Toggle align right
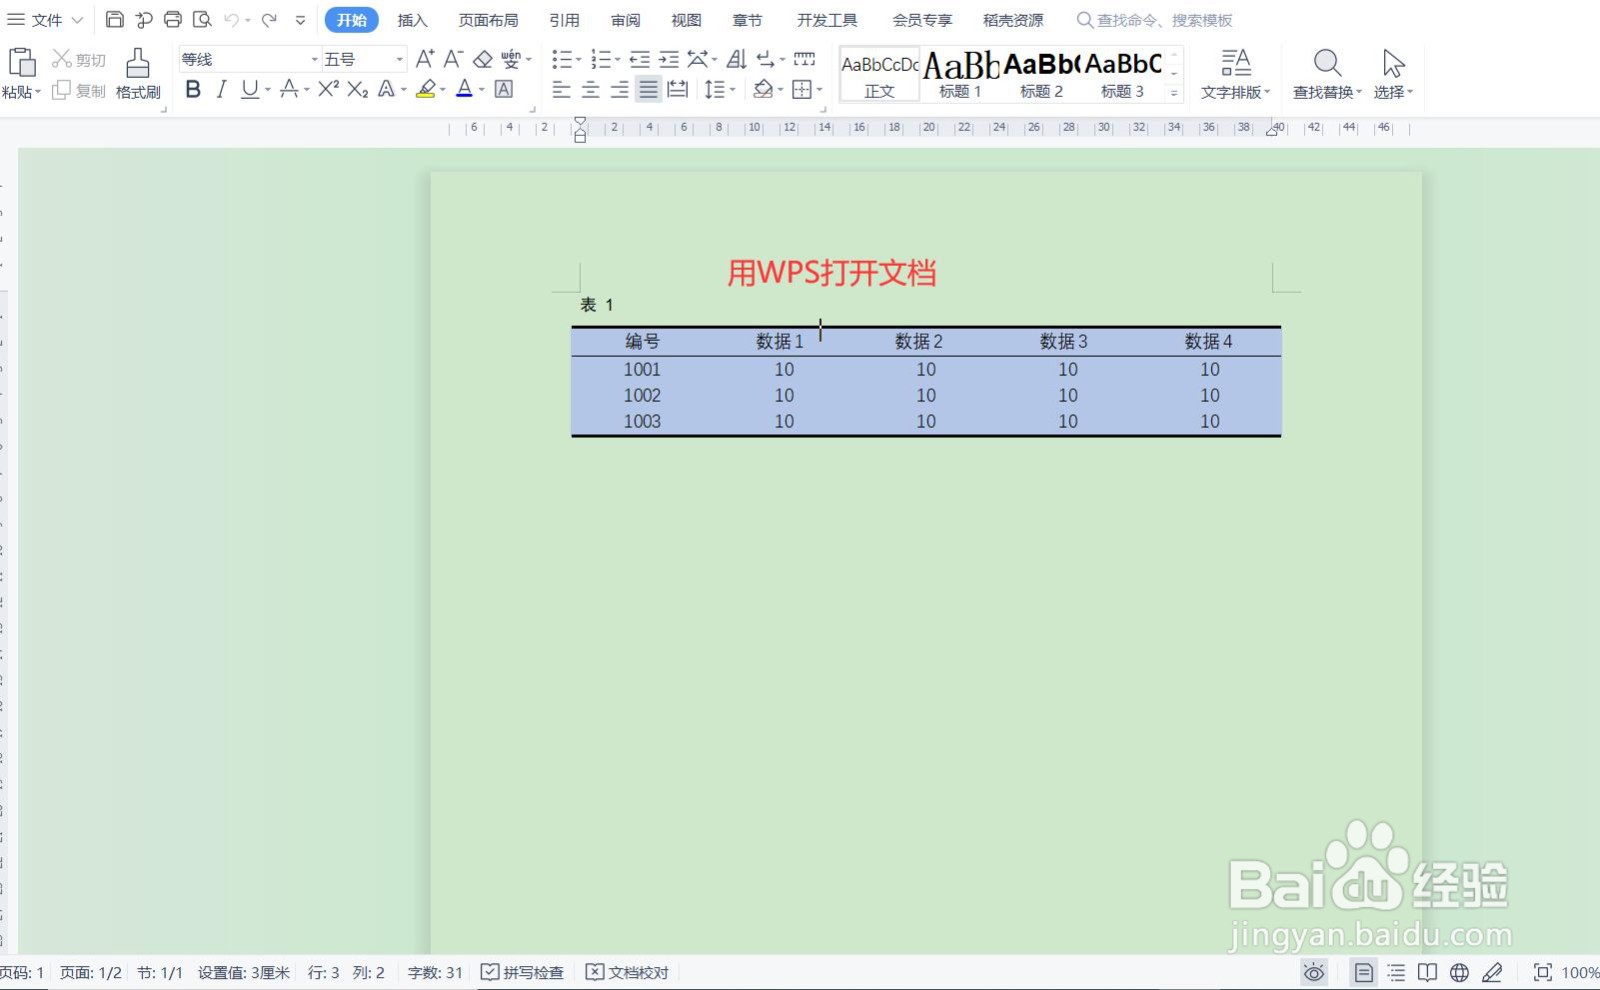 pos(620,89)
